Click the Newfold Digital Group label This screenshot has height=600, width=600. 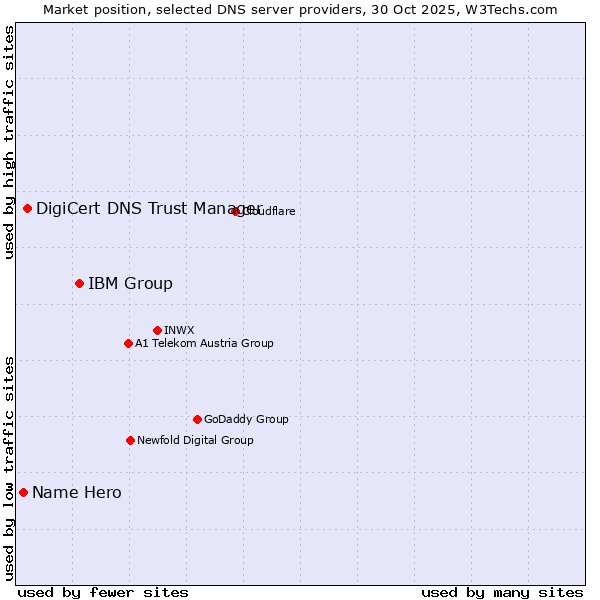[195, 440]
